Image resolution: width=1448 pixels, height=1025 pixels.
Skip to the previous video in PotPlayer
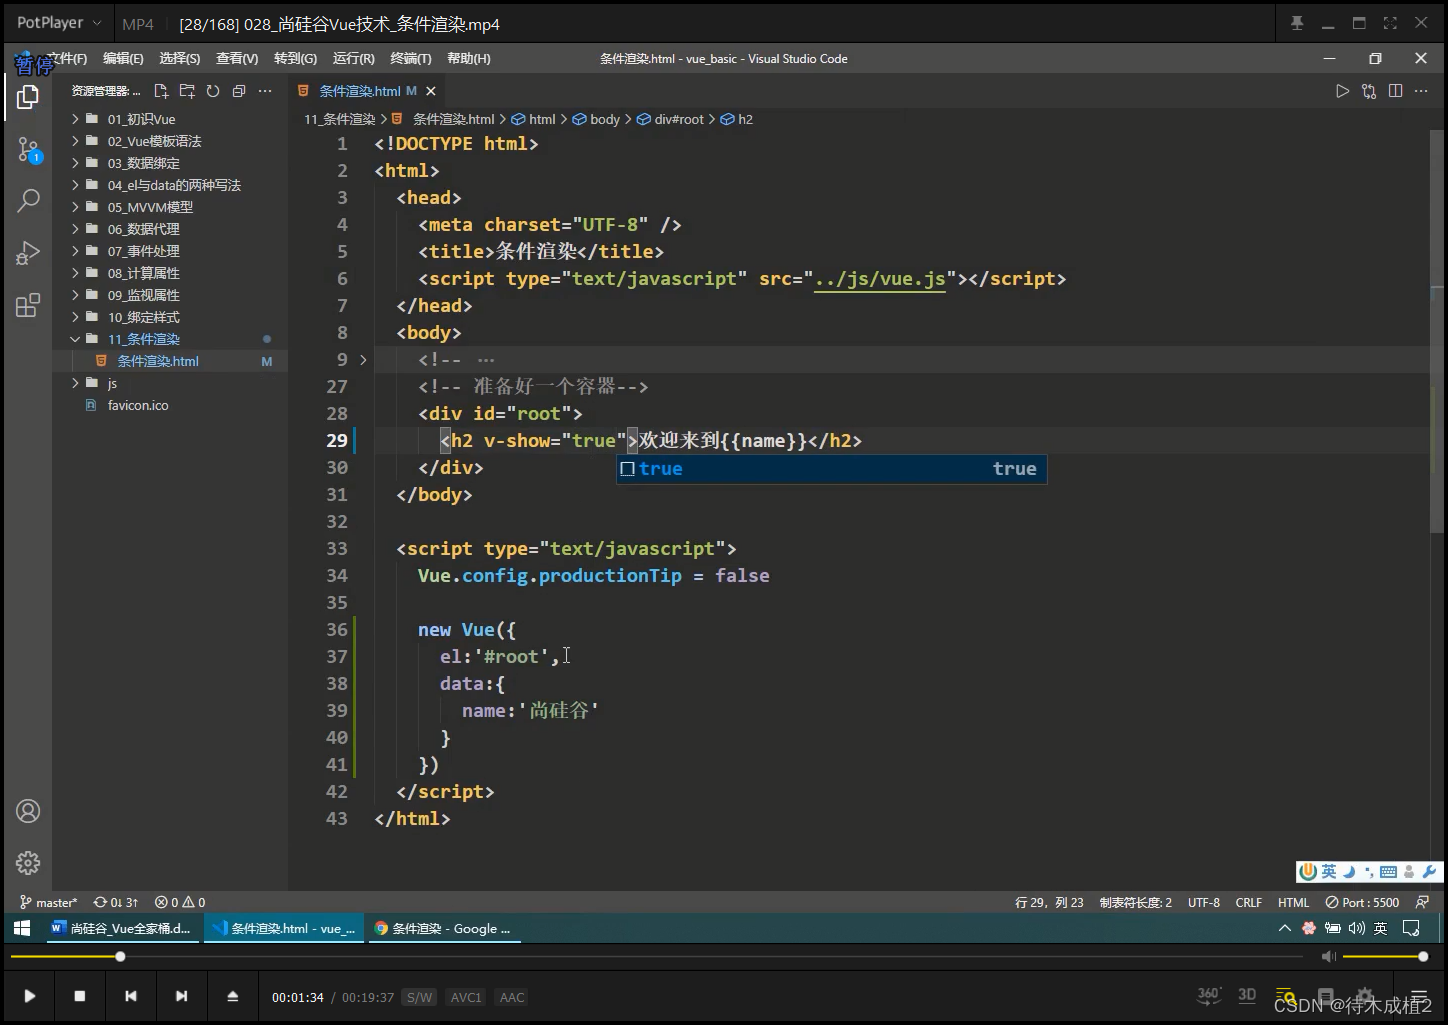[x=130, y=996]
